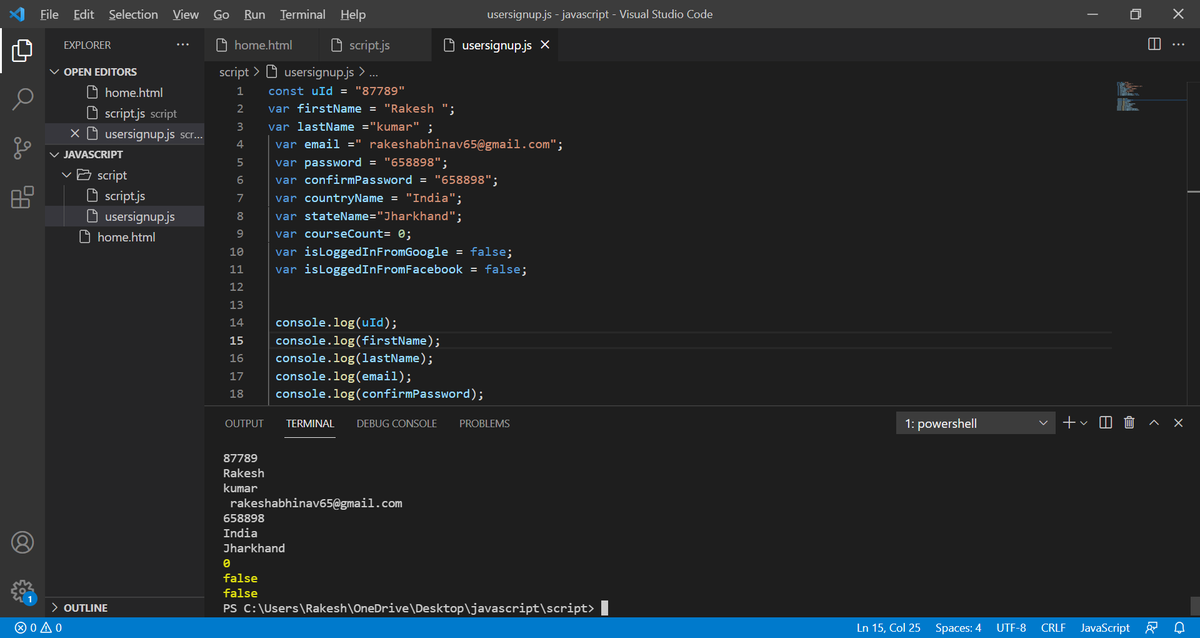
Task: Open notifications bell in status bar
Action: (1179, 628)
